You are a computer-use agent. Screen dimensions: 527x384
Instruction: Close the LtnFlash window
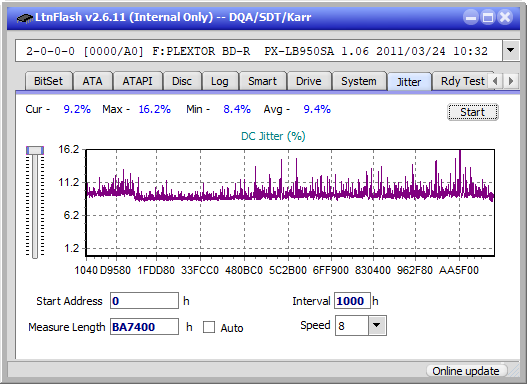click(x=505, y=17)
